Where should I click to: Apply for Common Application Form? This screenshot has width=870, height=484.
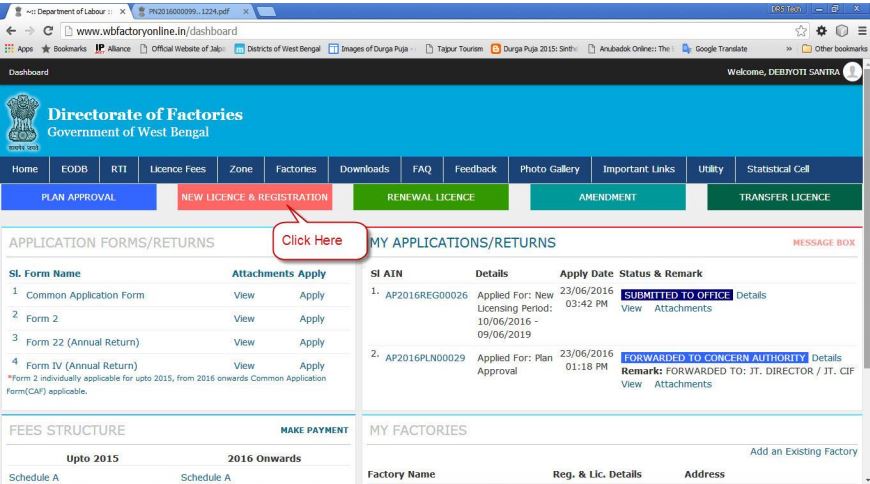pos(312,295)
